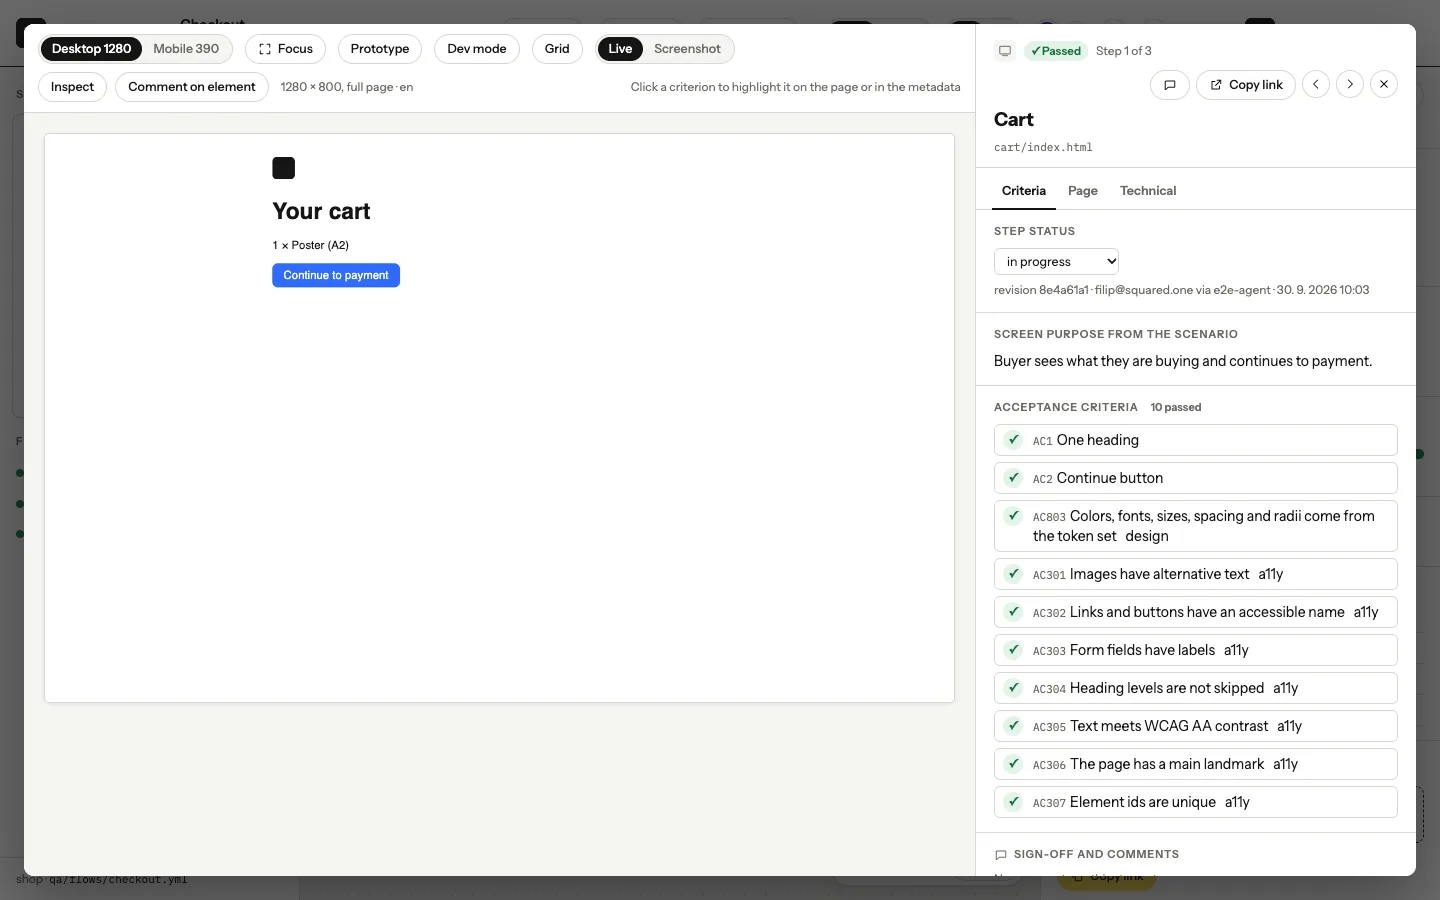This screenshot has height=900, width=1440.
Task: Open the Criteria tab
Action: (1024, 191)
